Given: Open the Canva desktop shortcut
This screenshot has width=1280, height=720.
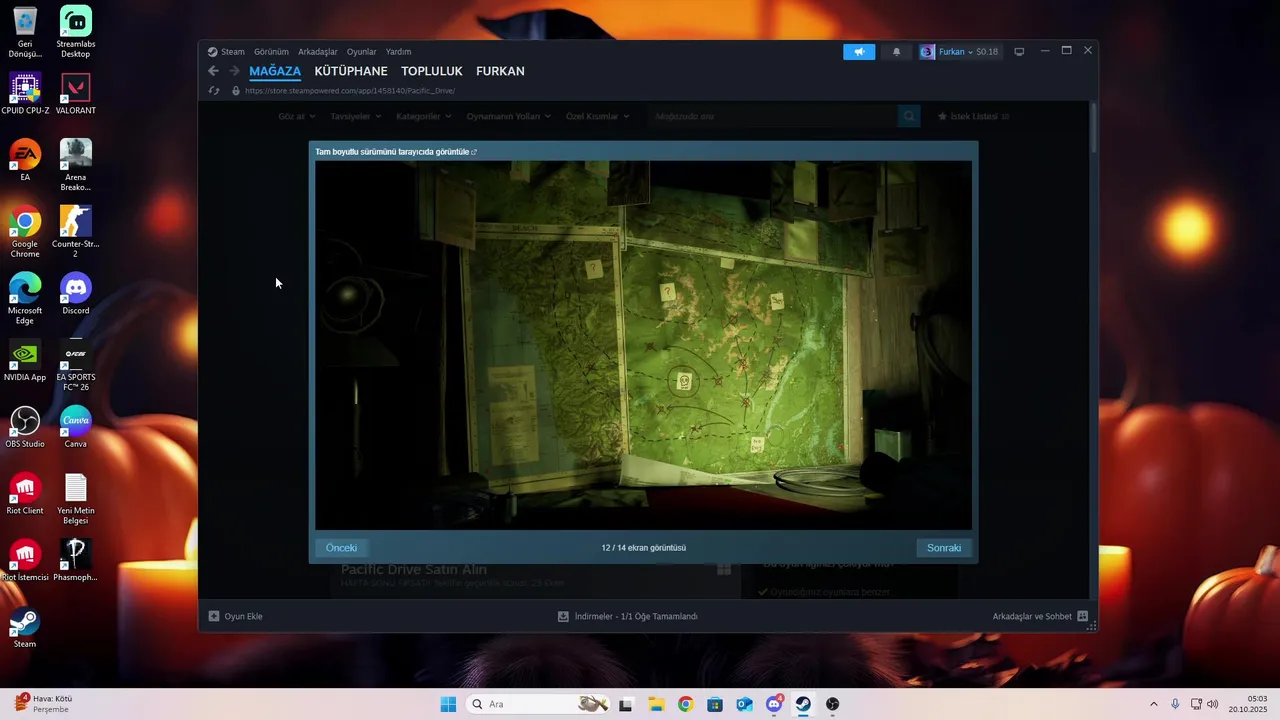Looking at the screenshot, I should tap(76, 427).
